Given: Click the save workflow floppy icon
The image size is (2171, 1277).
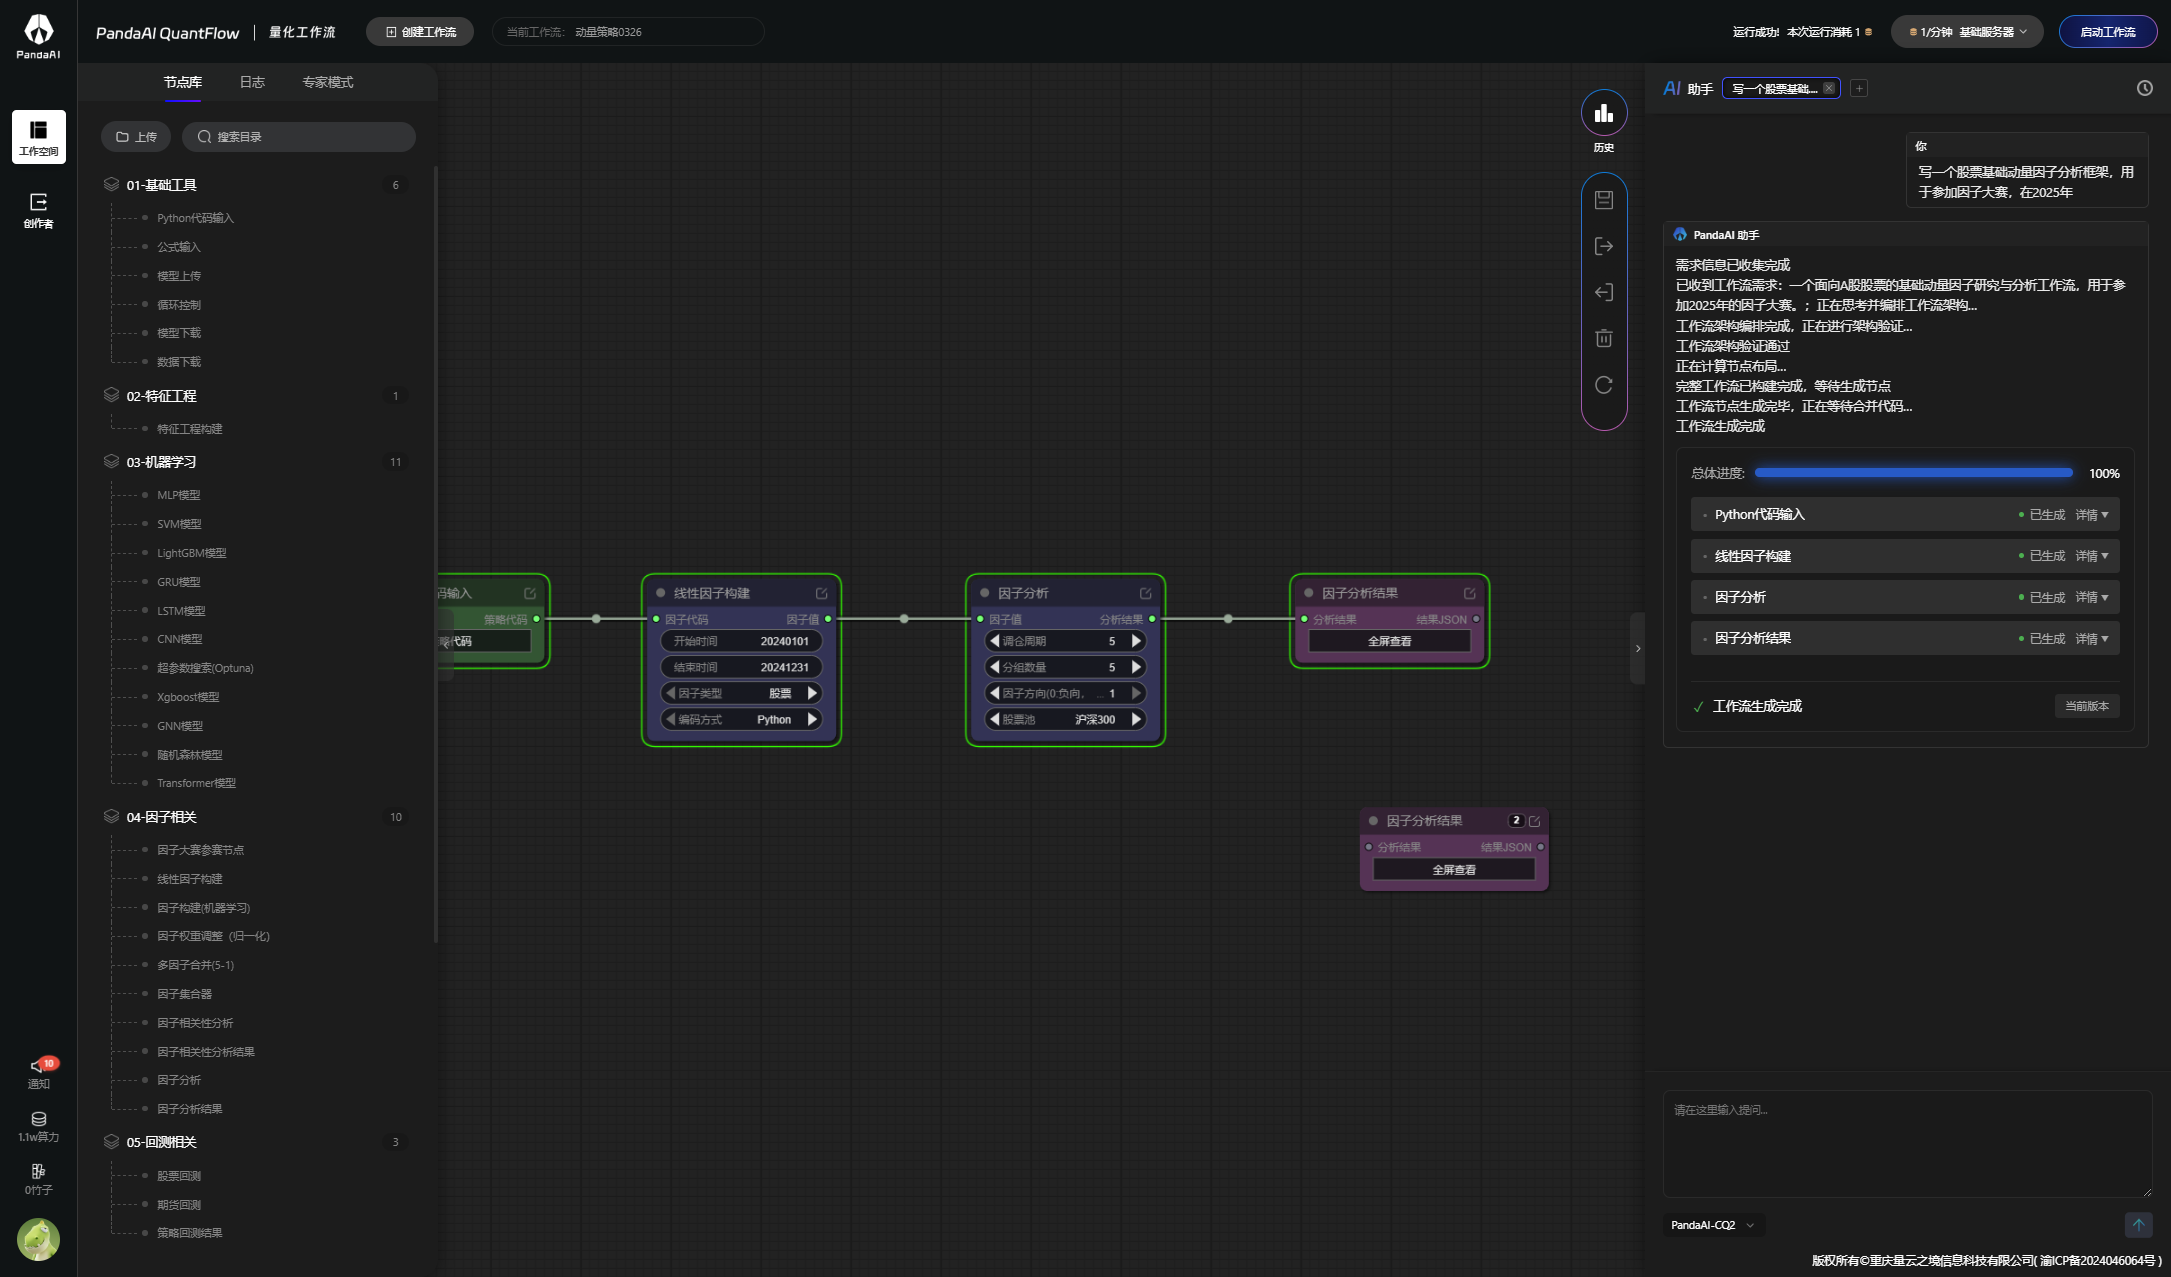Looking at the screenshot, I should [x=1603, y=200].
